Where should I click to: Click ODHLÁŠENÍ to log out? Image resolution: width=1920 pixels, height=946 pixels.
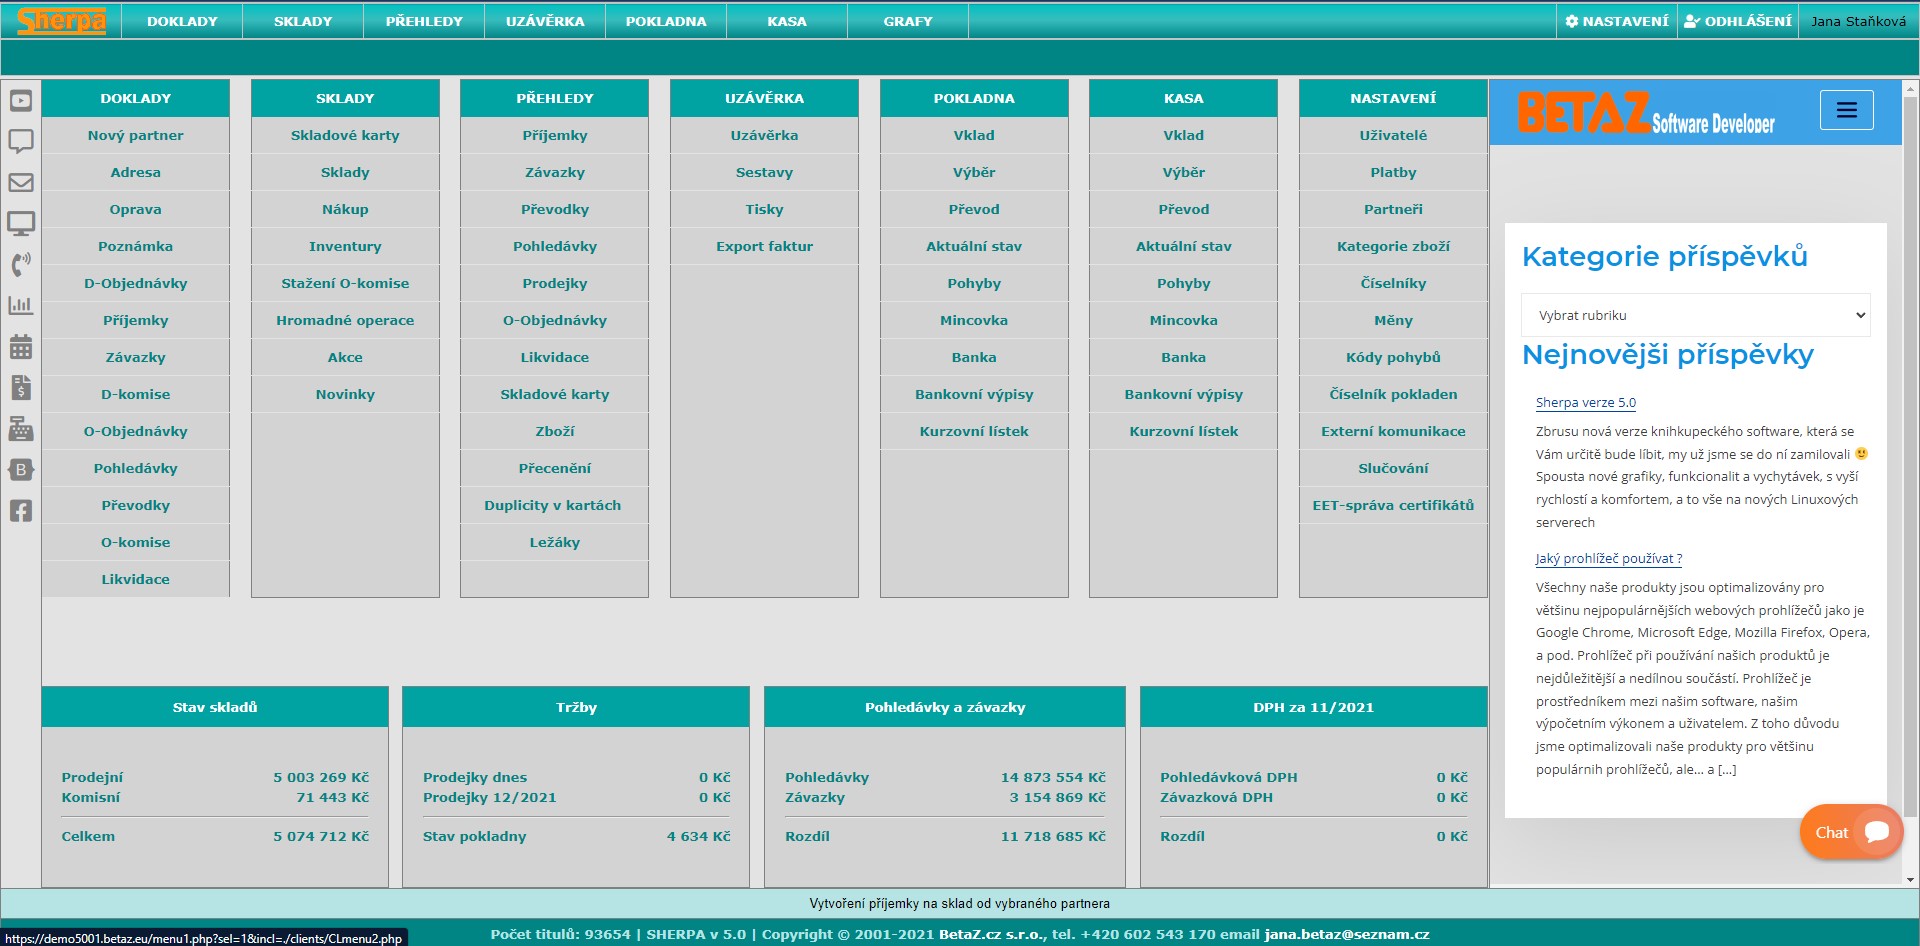[1738, 21]
